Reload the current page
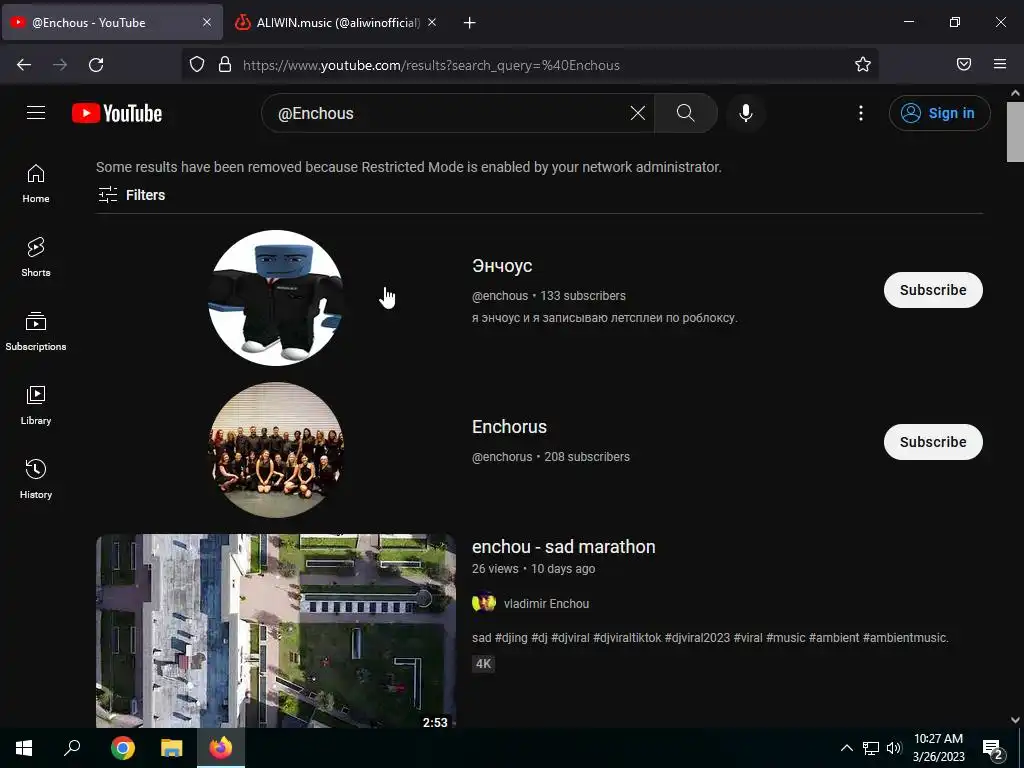1024x768 pixels. click(96, 65)
